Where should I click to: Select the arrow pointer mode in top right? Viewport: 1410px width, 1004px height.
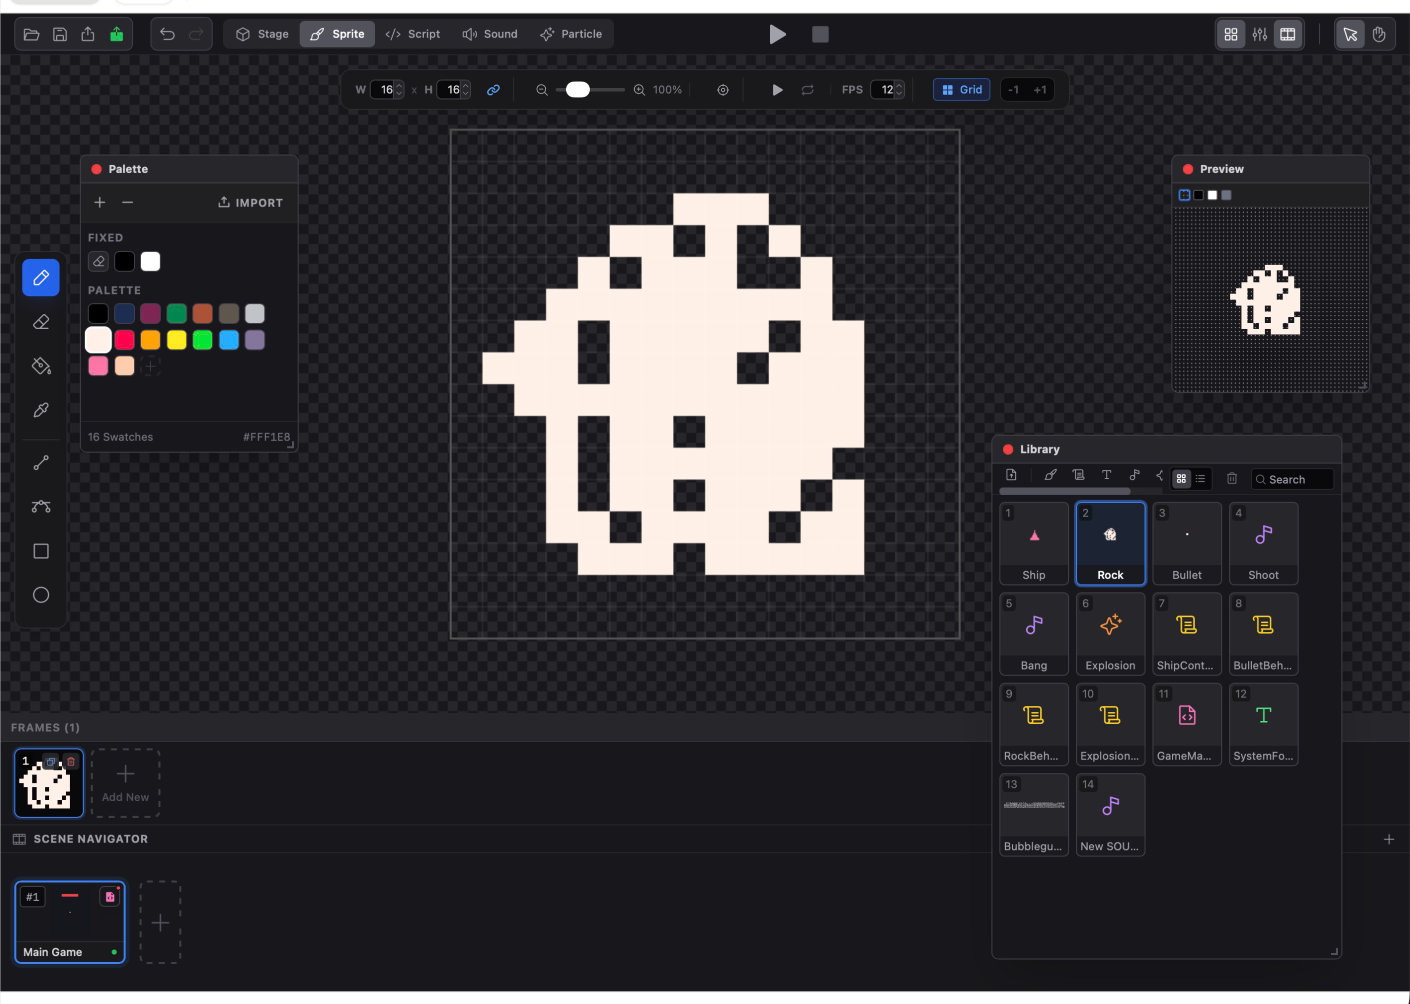pyautogui.click(x=1350, y=34)
